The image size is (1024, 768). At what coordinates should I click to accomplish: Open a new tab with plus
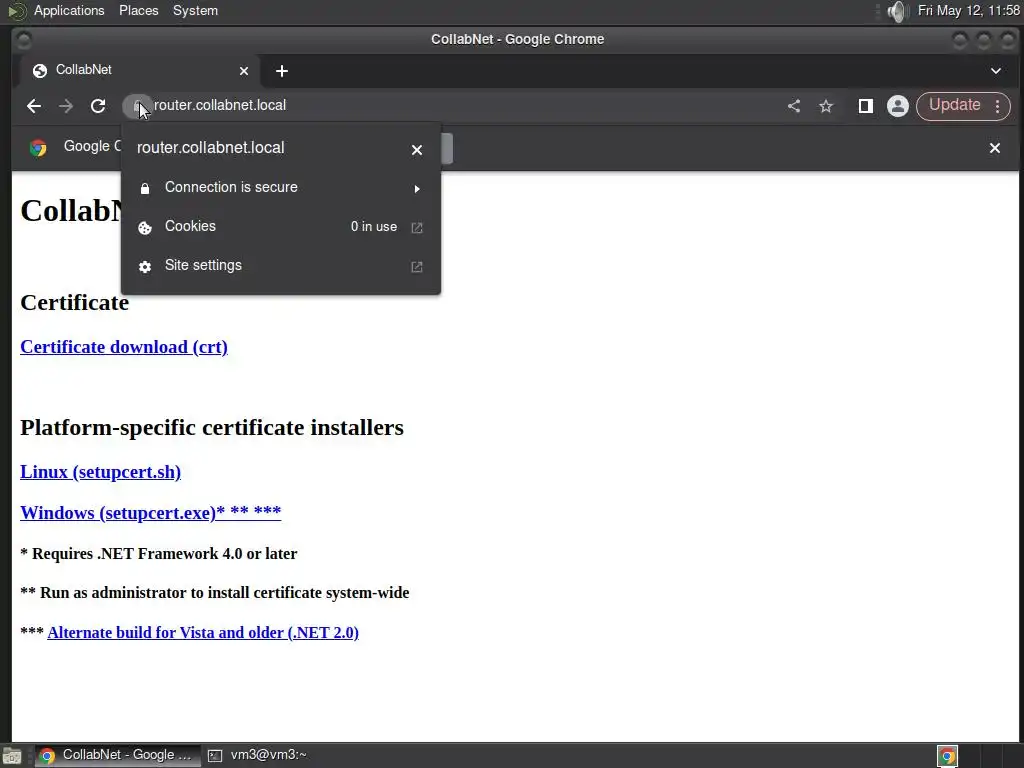[281, 71]
